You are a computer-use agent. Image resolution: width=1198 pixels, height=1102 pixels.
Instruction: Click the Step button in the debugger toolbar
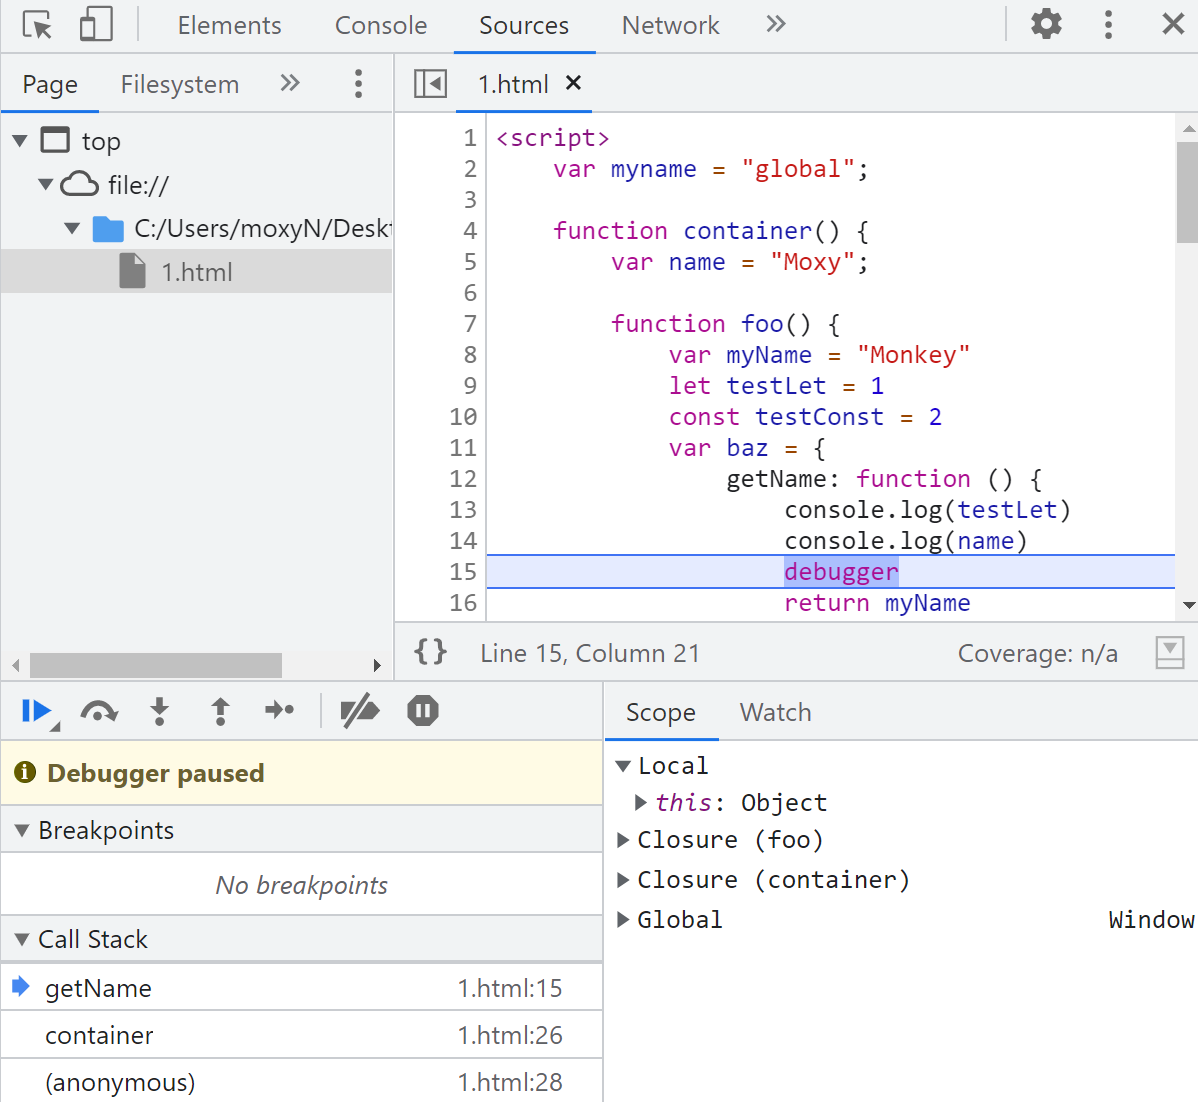279,711
